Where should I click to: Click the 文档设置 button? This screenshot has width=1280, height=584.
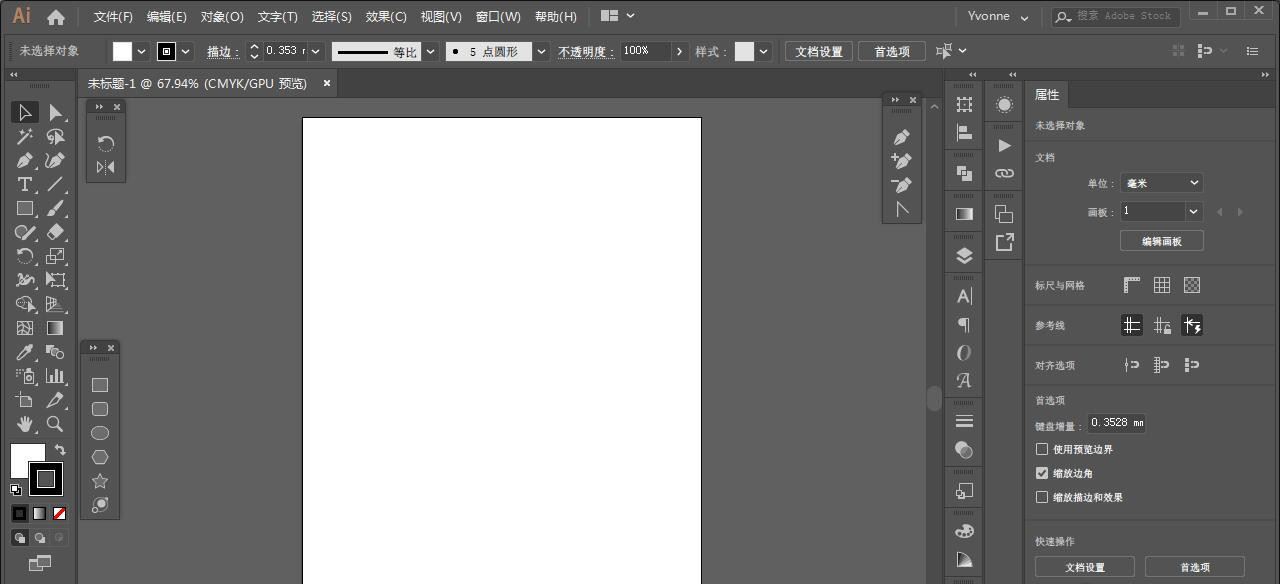click(817, 51)
